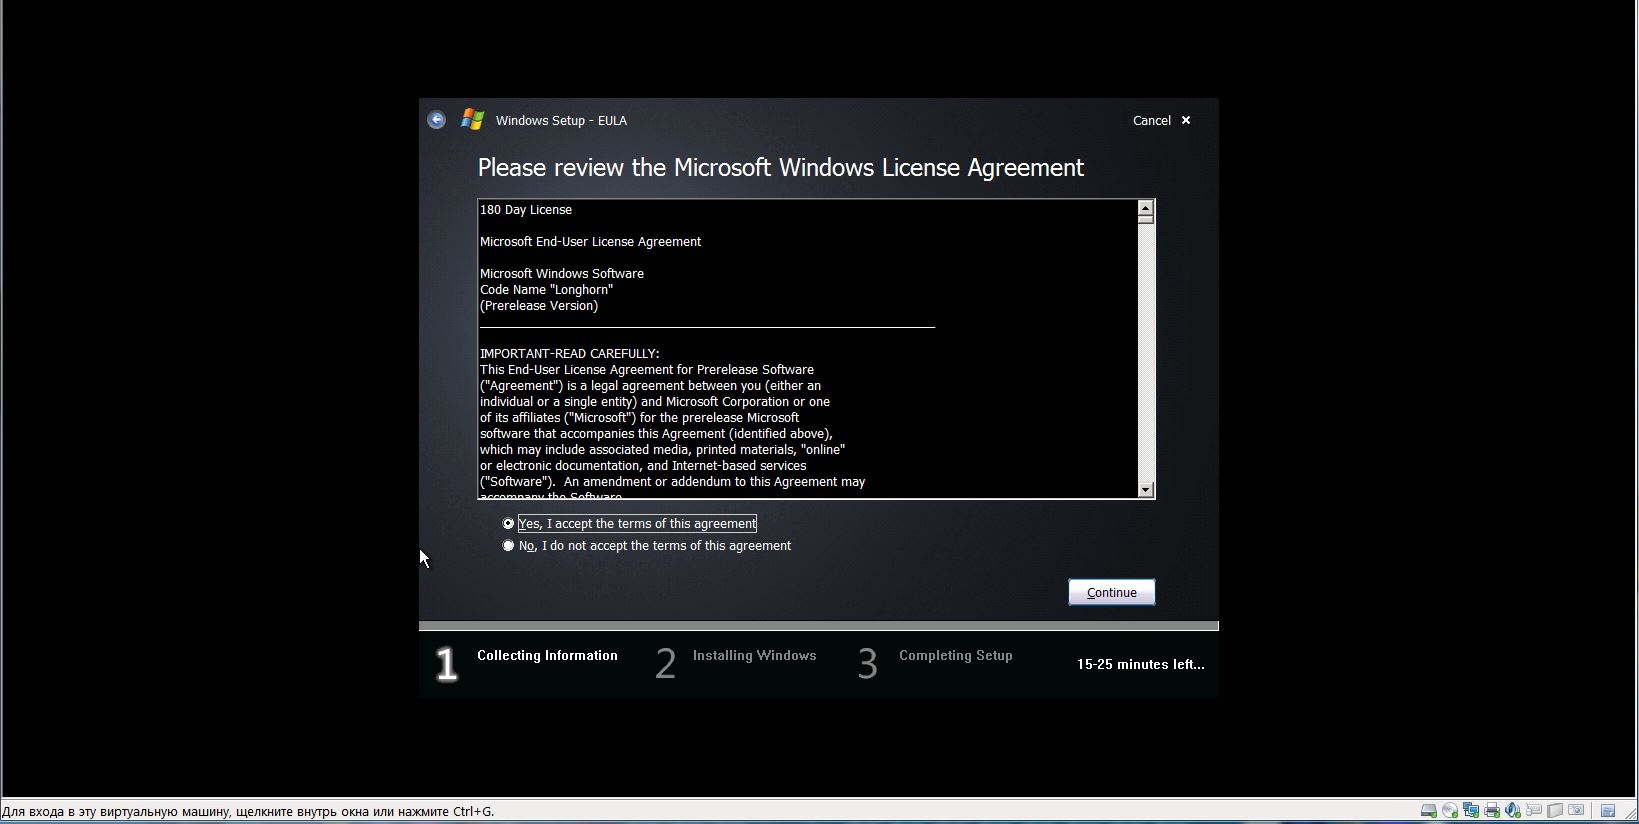This screenshot has width=1639, height=824.
Task: Click the message log icon in status bar
Action: click(1608, 810)
